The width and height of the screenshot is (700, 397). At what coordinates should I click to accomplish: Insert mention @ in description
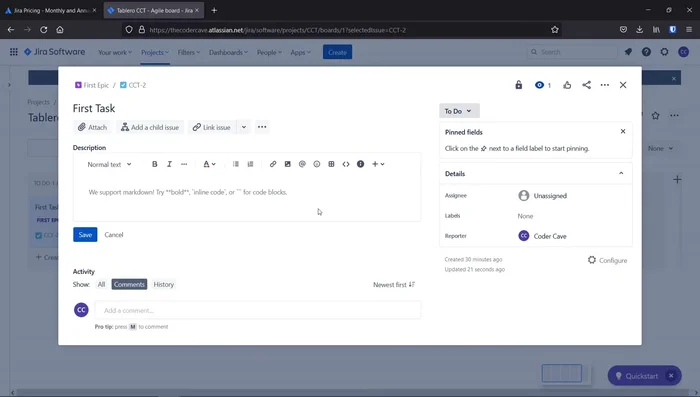[302, 164]
